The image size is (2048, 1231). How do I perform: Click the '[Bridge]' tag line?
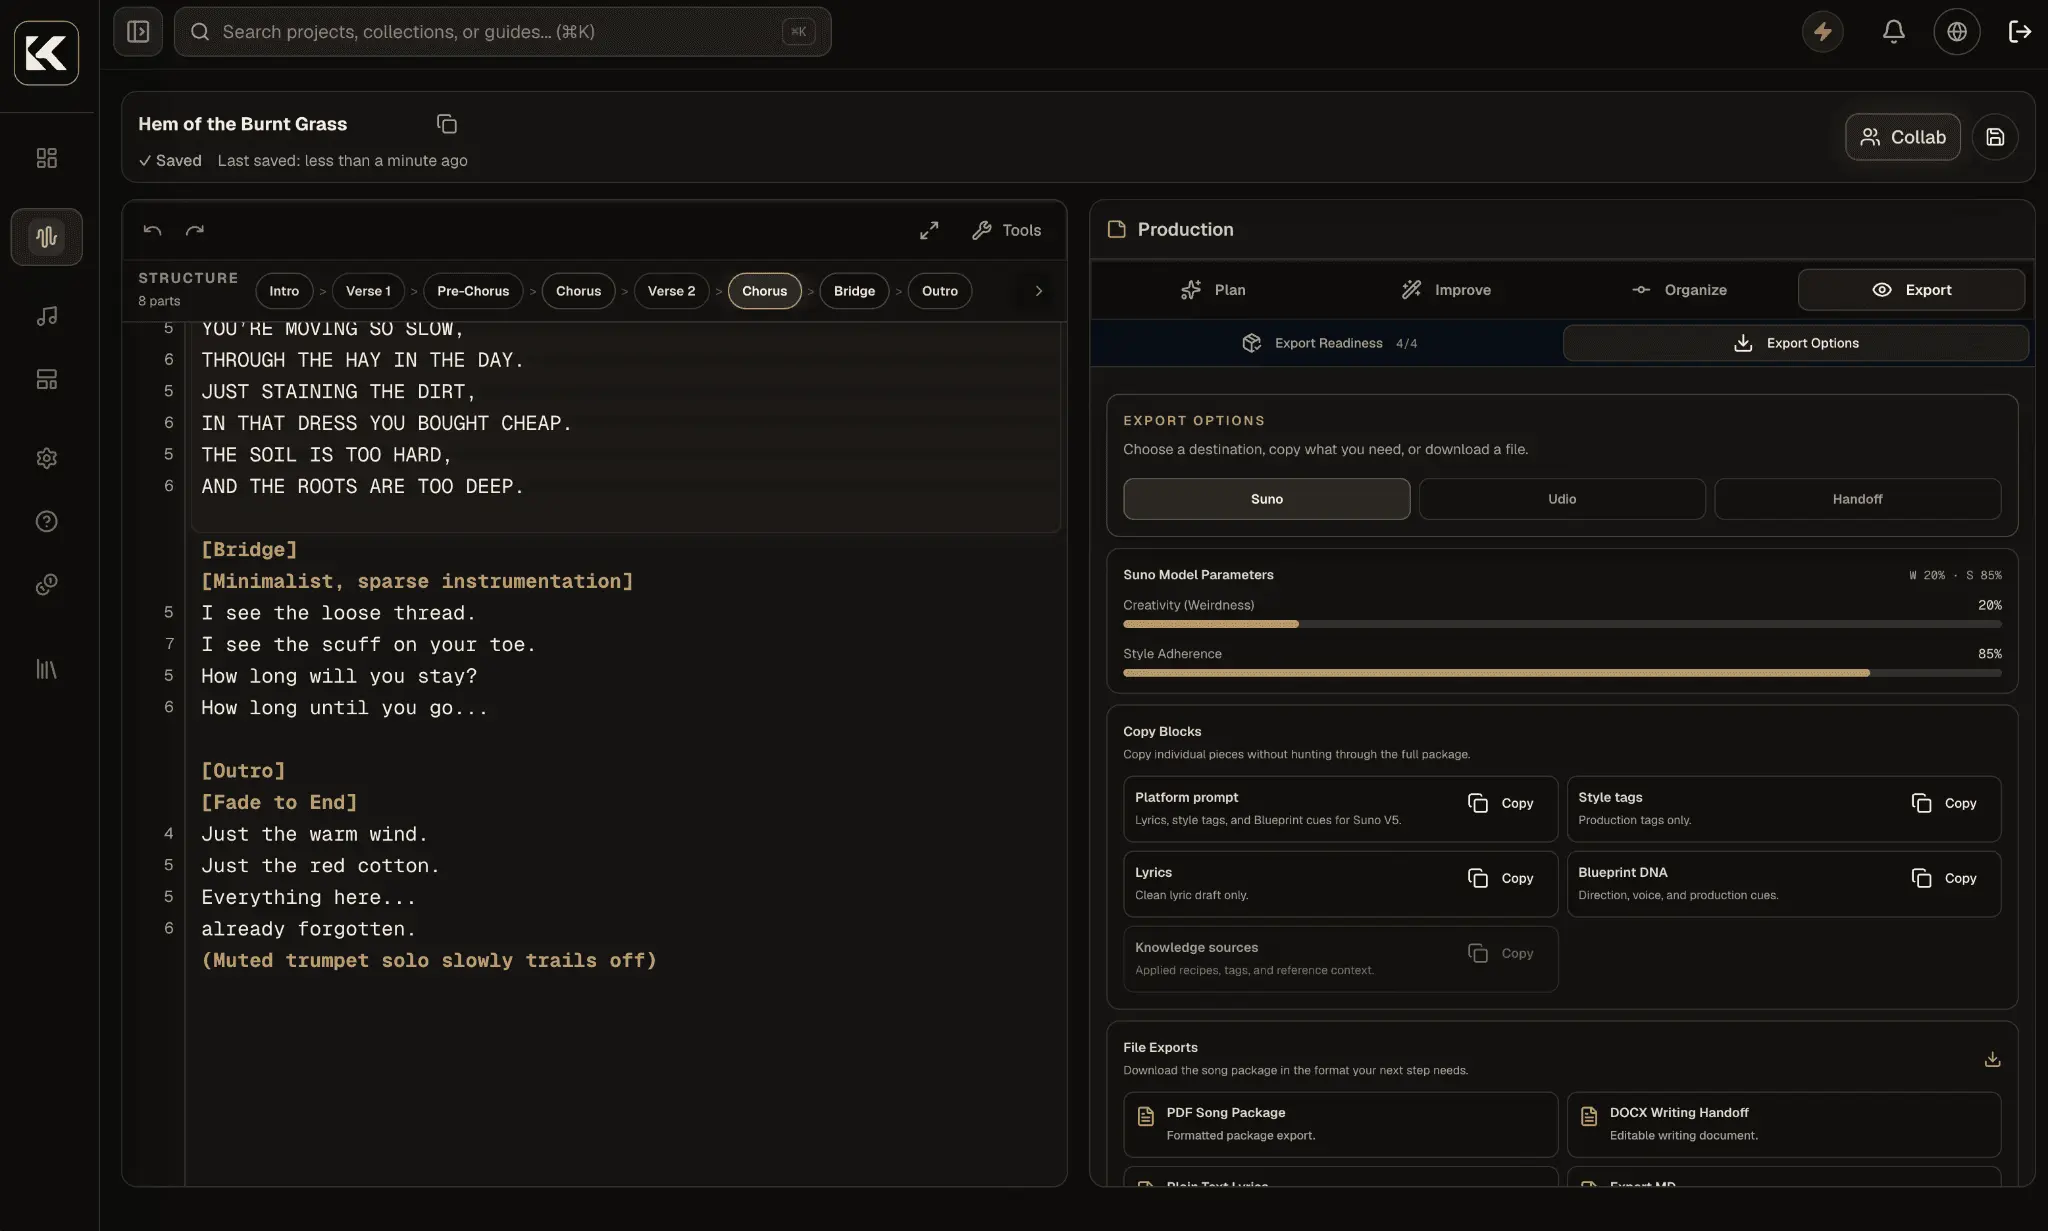click(249, 549)
